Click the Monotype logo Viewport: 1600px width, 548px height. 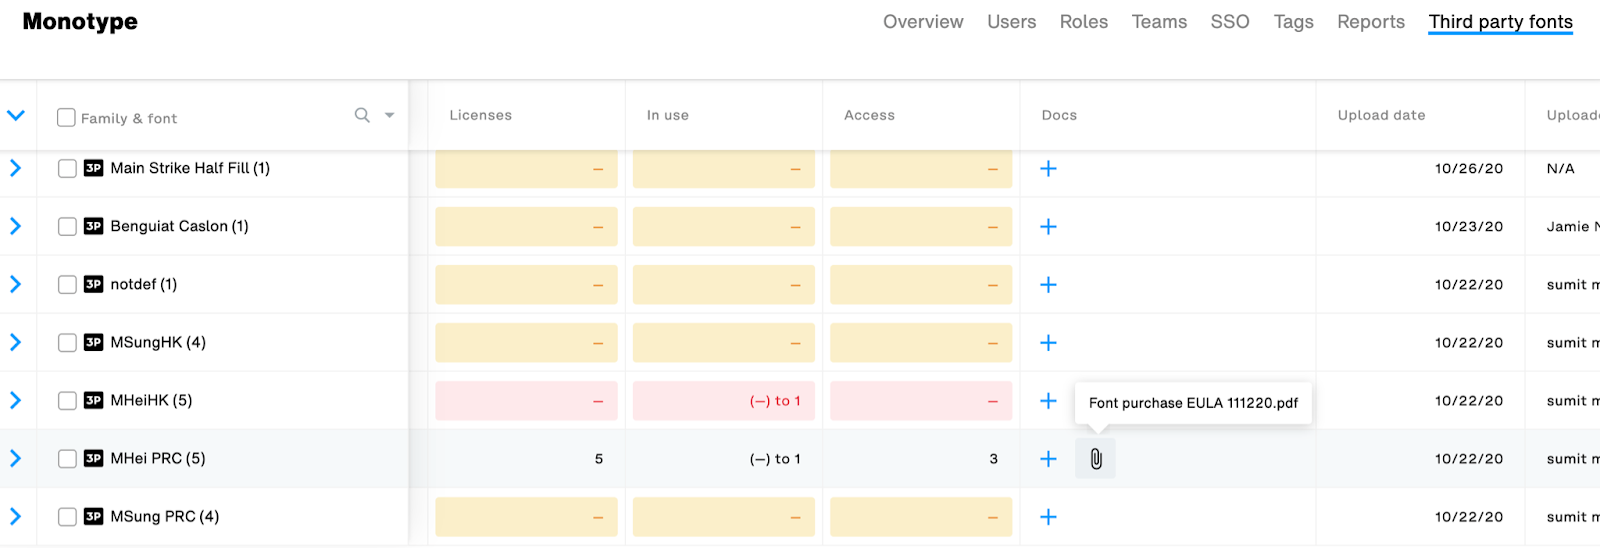tap(80, 22)
